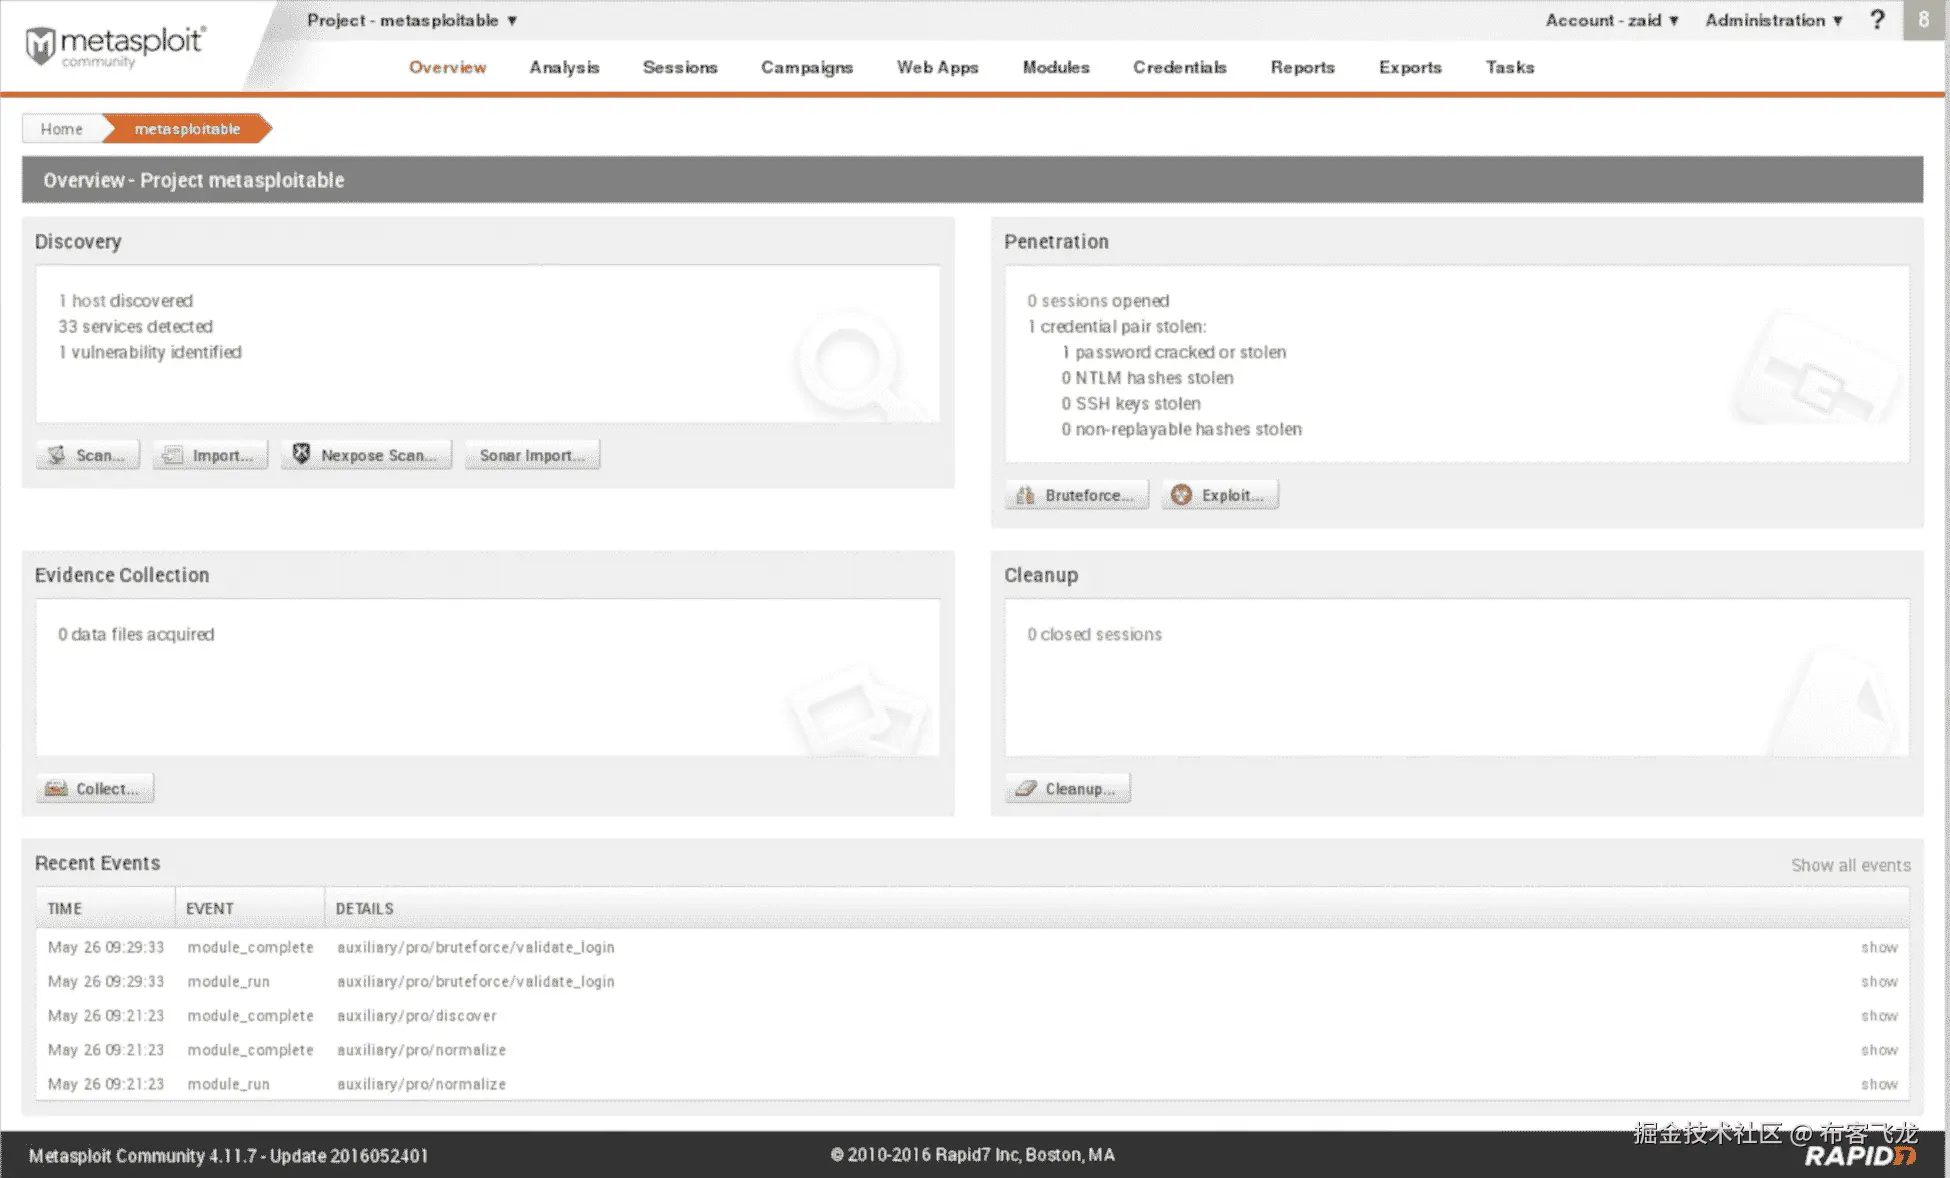Expand the Project metasploitable dropdown
Viewport: 1950px width, 1178px height.
tap(412, 20)
